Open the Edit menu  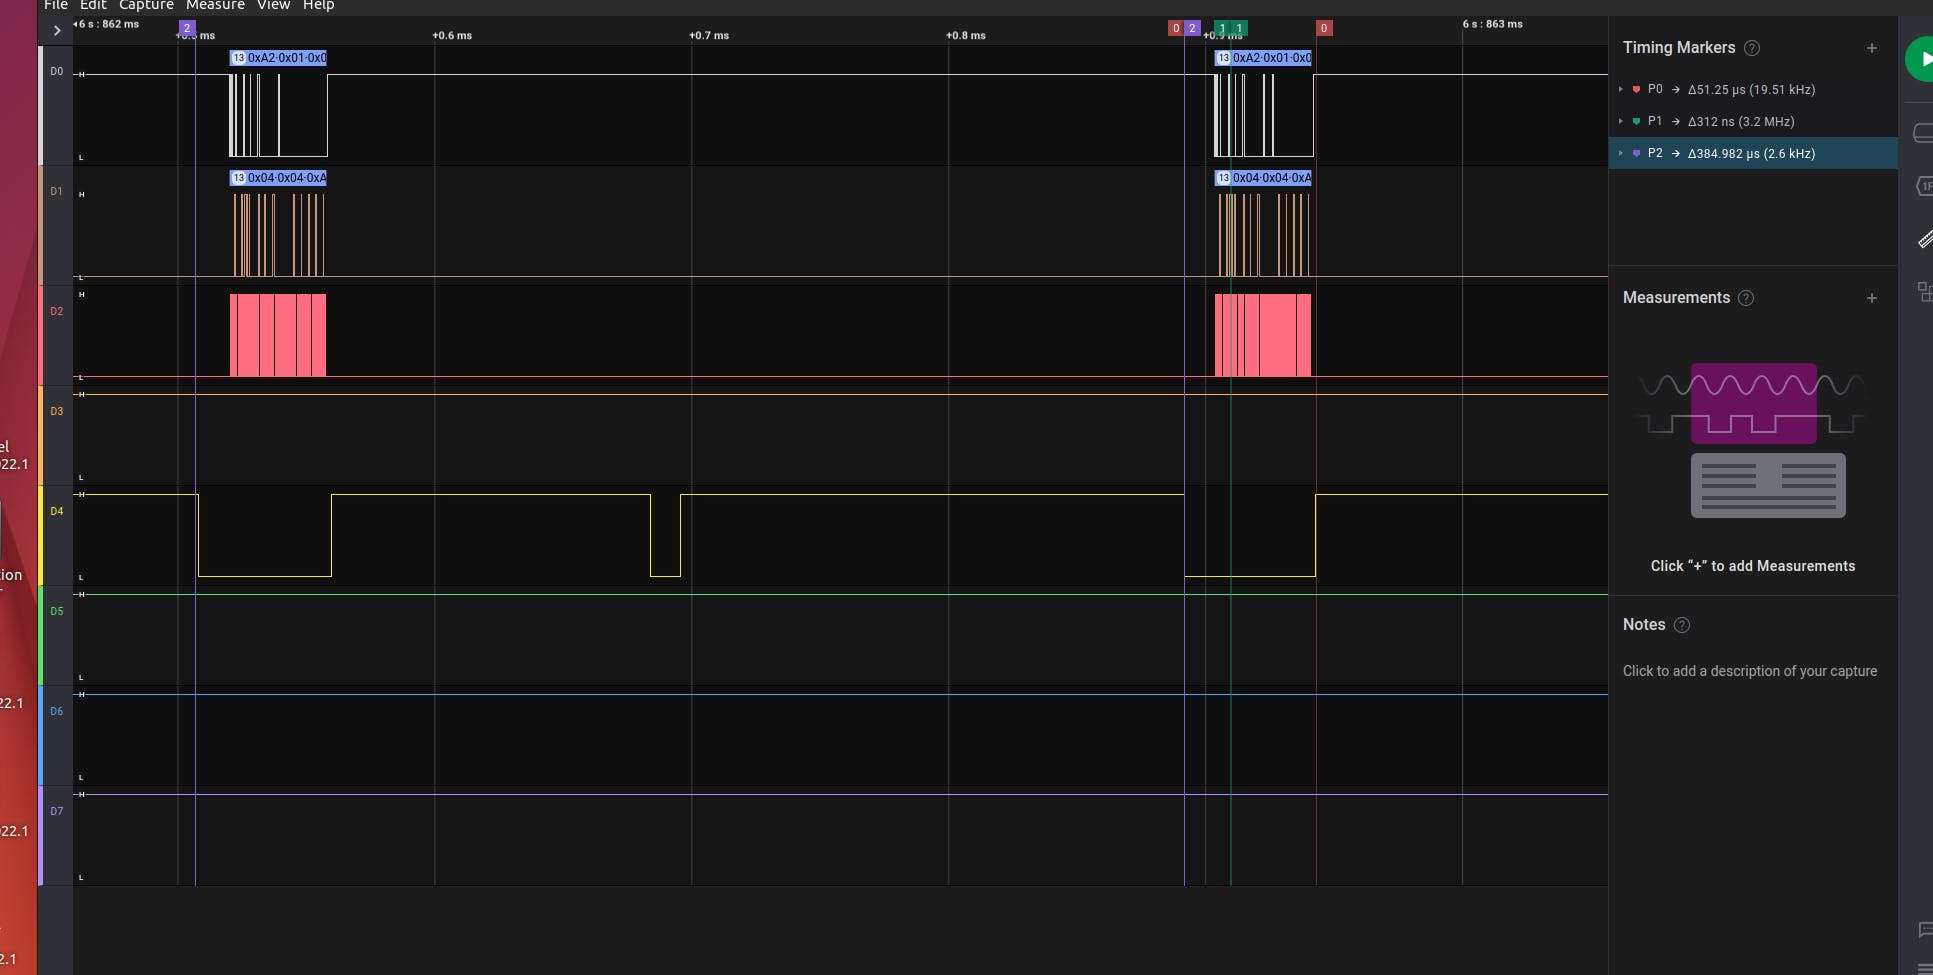93,5
